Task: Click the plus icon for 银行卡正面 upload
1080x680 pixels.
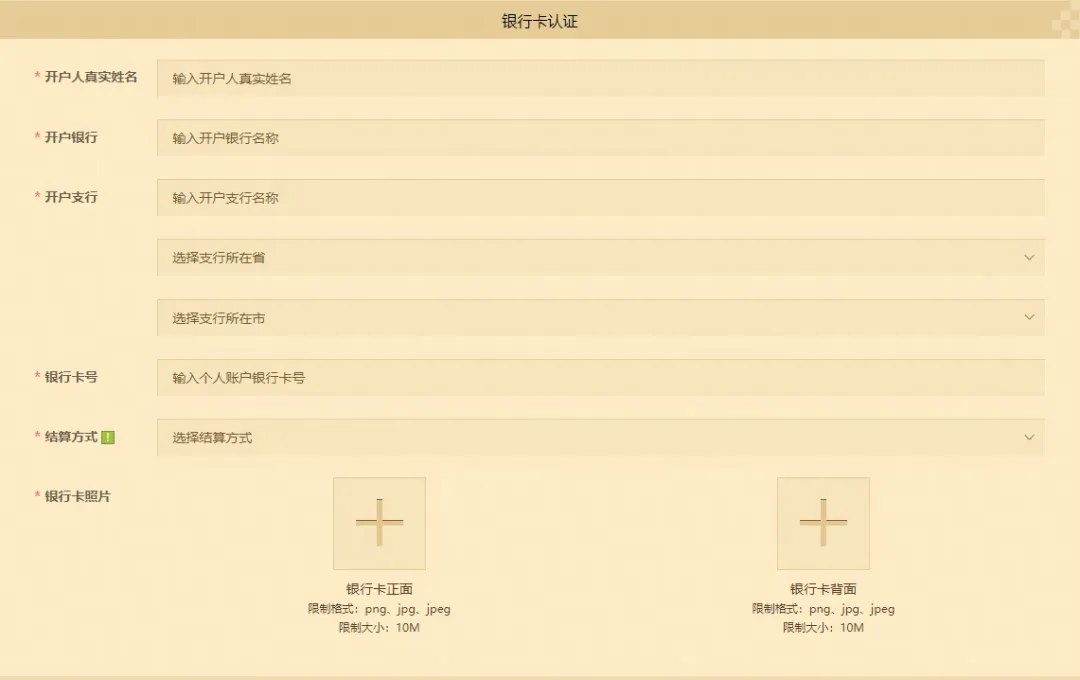Action: click(x=379, y=523)
